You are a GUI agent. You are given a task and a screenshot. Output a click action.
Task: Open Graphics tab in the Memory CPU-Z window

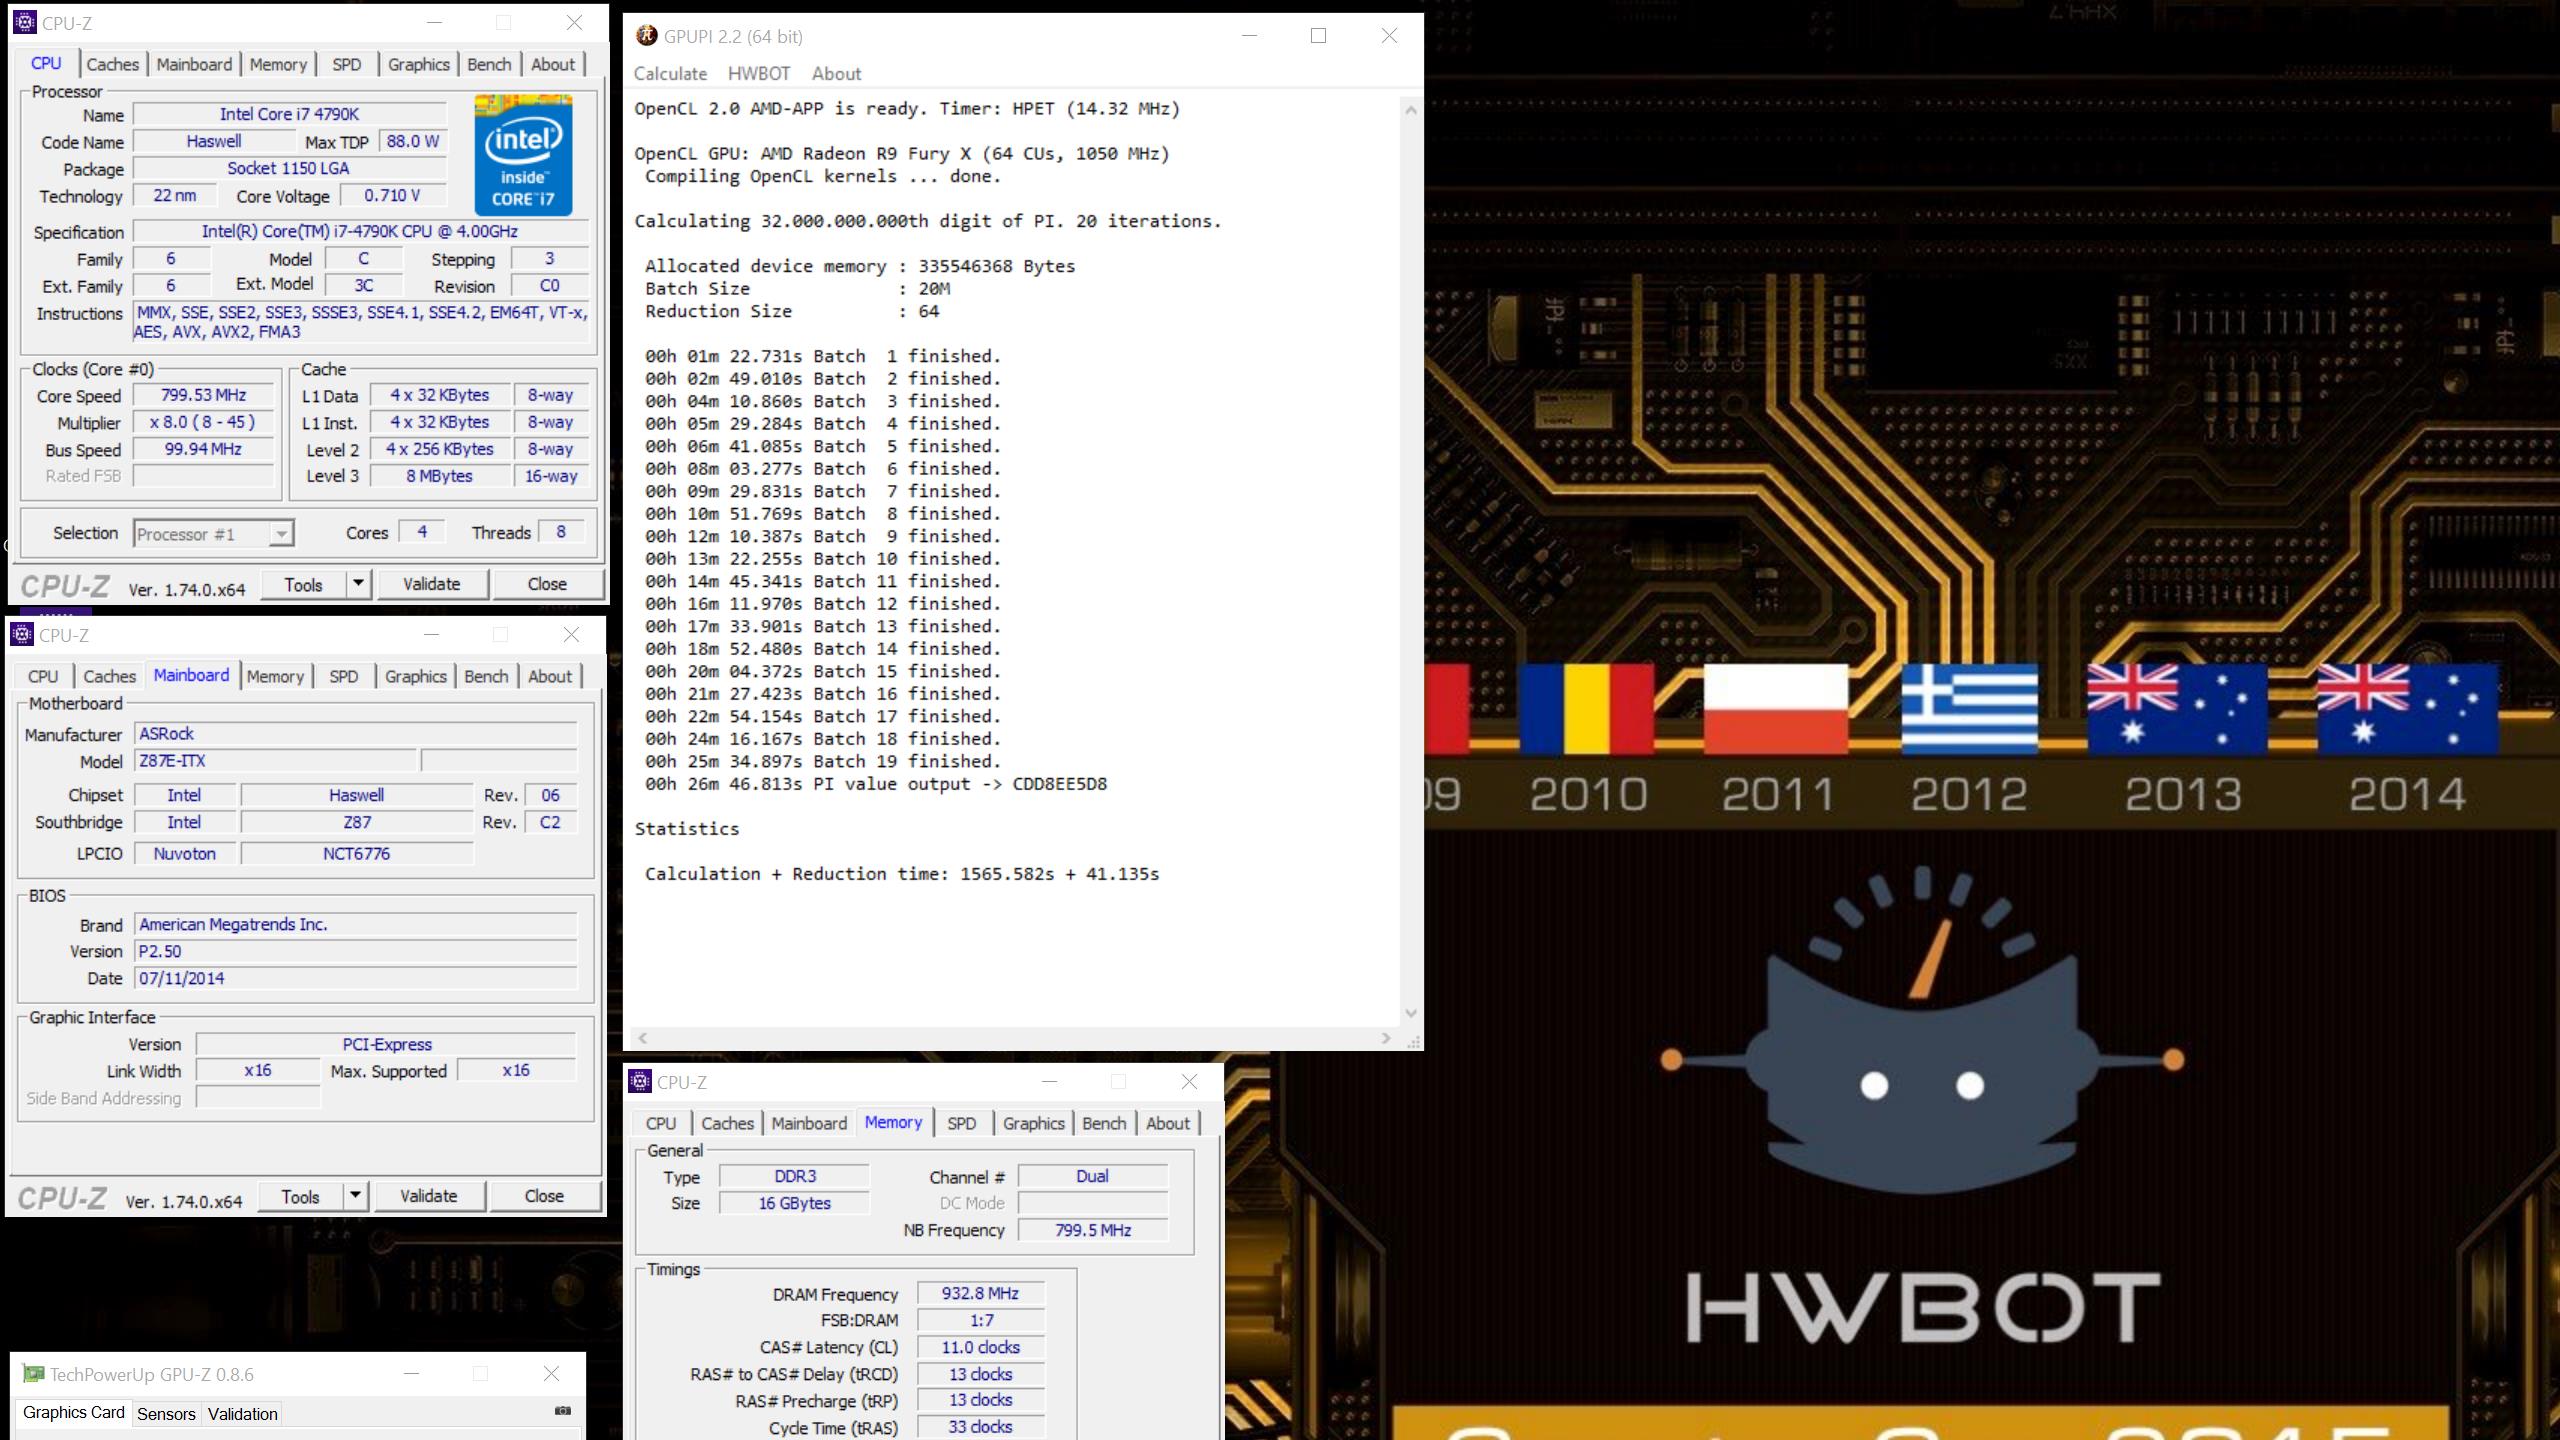pos(1033,1123)
